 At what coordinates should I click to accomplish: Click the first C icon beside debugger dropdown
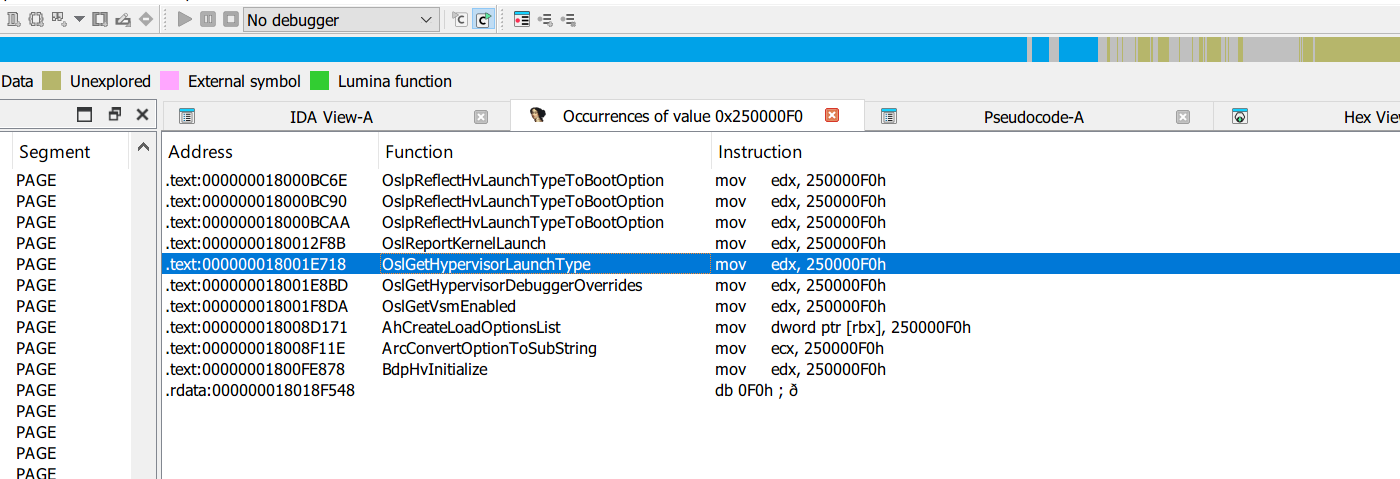459,19
